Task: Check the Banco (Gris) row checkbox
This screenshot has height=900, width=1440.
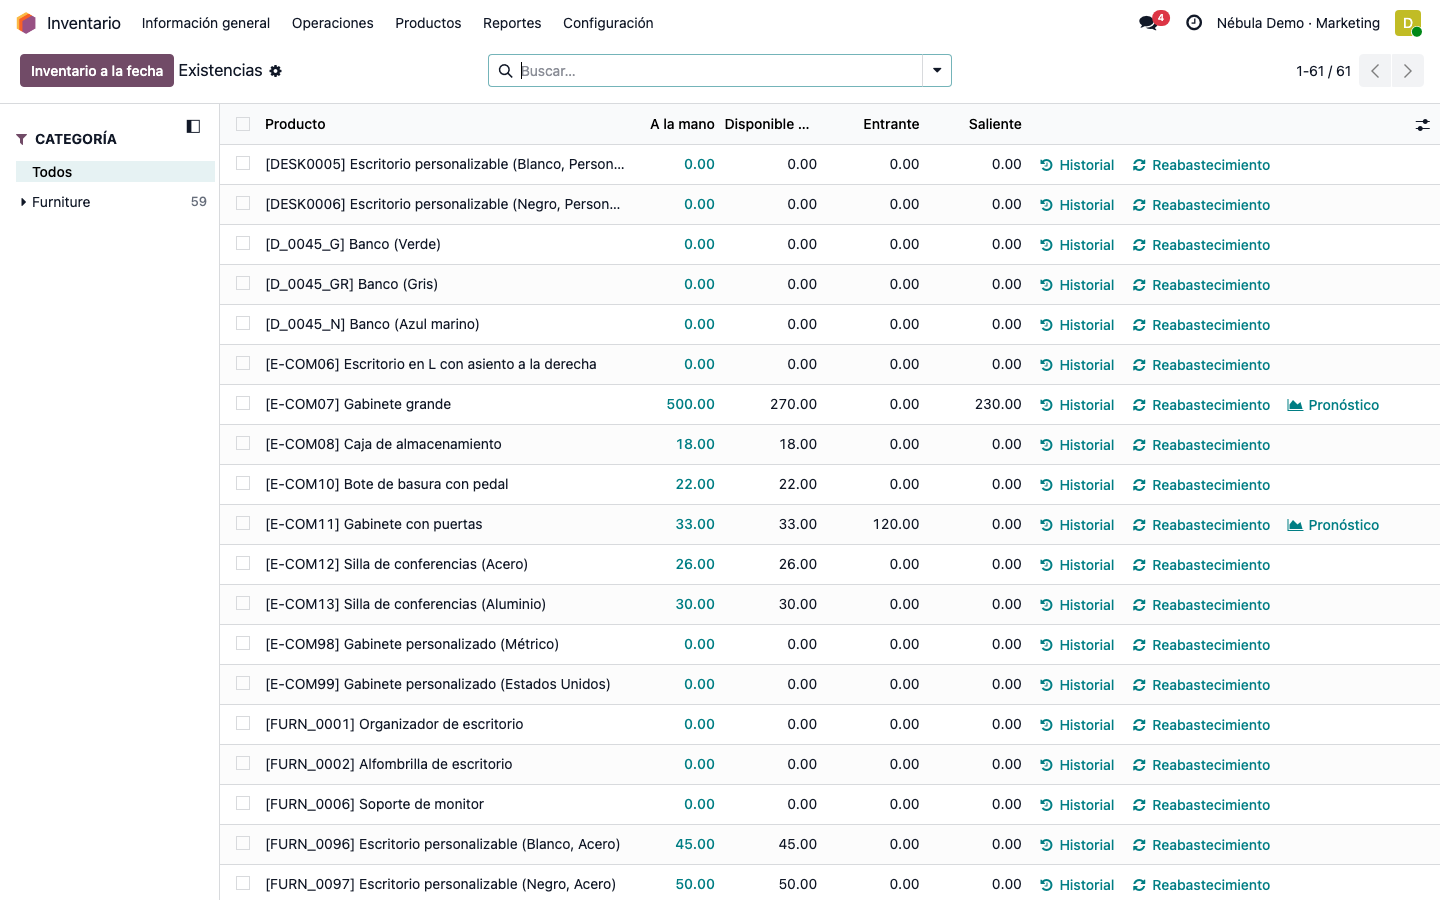Action: click(x=243, y=283)
